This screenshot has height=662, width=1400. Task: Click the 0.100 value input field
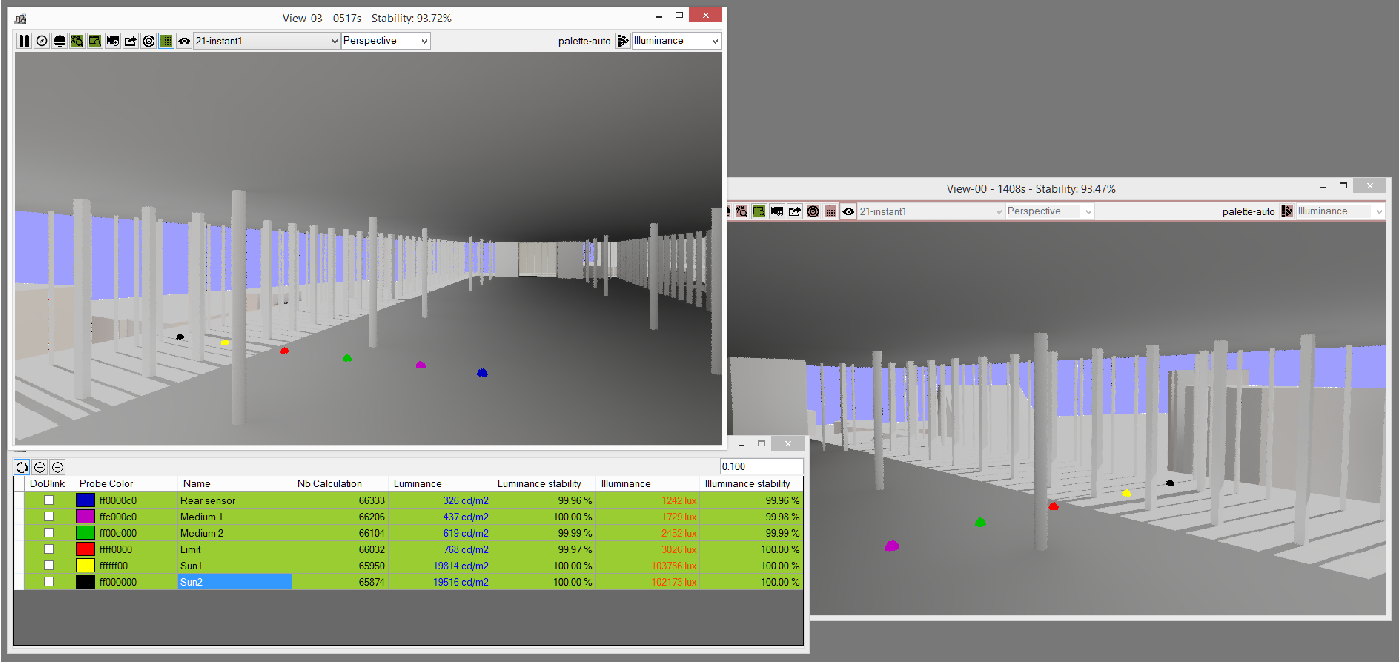761,467
